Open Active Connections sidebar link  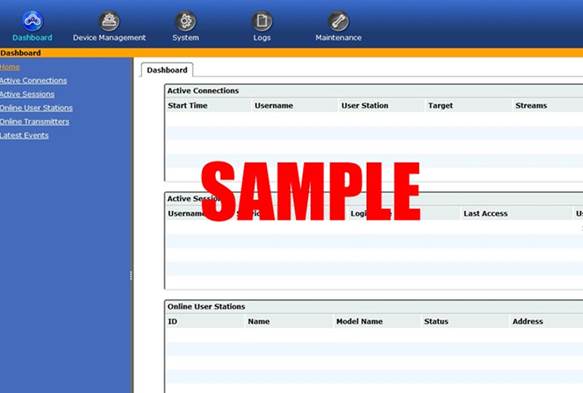point(33,81)
